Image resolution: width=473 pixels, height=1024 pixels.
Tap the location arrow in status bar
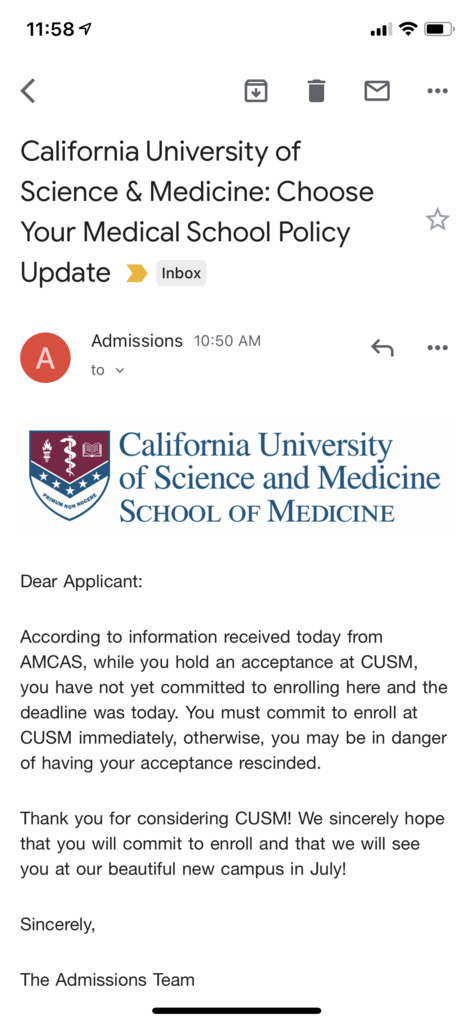[x=85, y=29]
